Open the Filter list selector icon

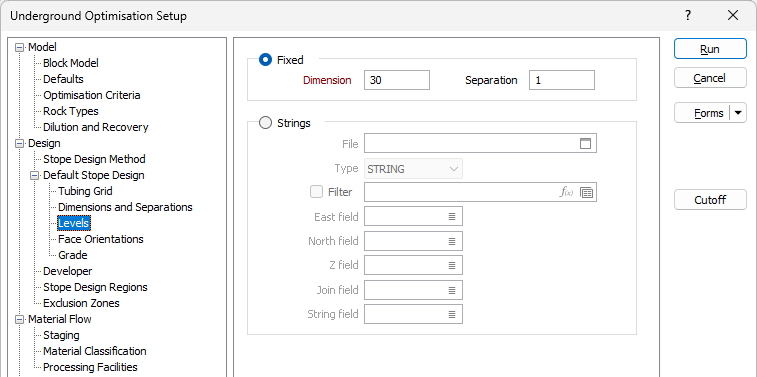point(586,192)
